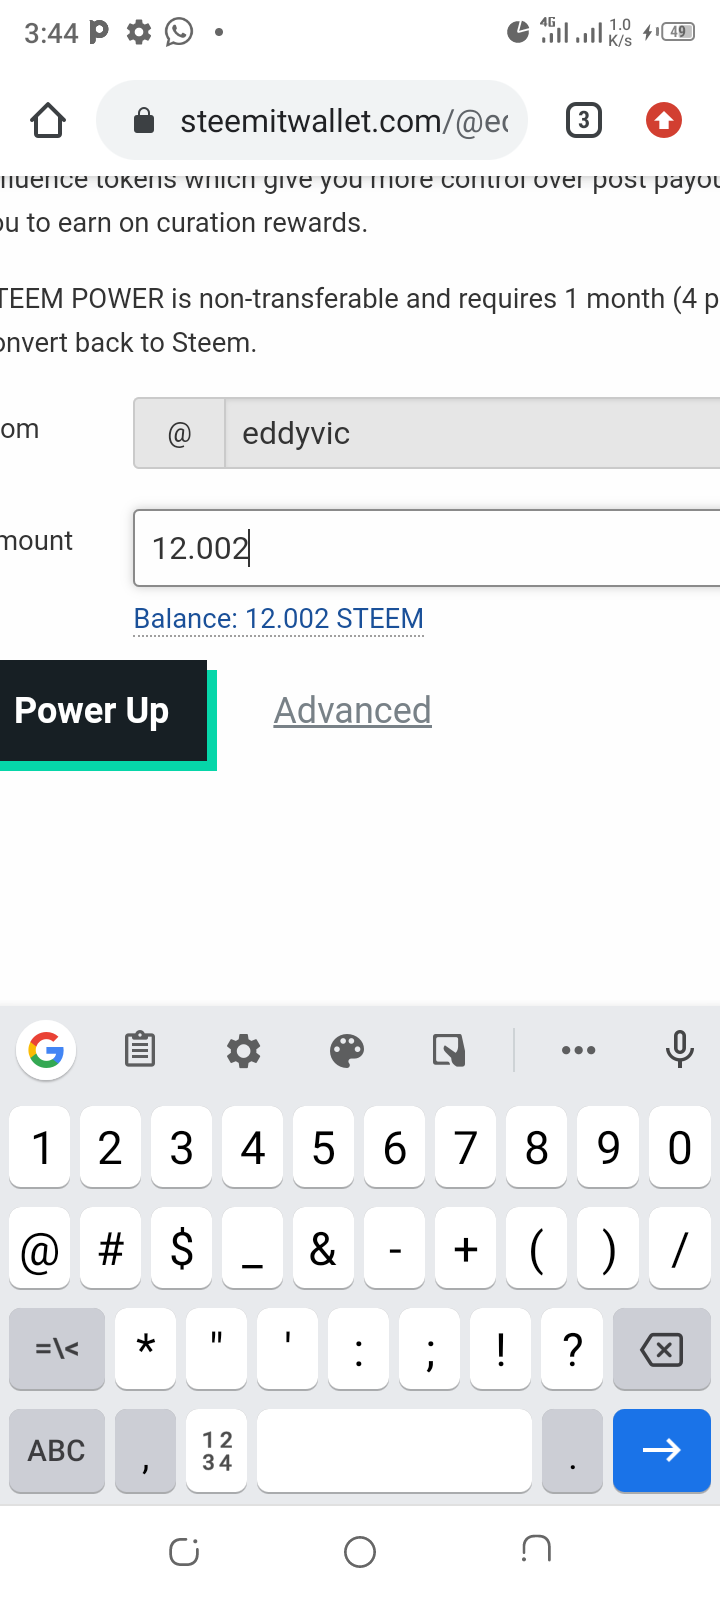Open keyboard settings gear icon
The image size is (720, 1600).
coord(244,1051)
